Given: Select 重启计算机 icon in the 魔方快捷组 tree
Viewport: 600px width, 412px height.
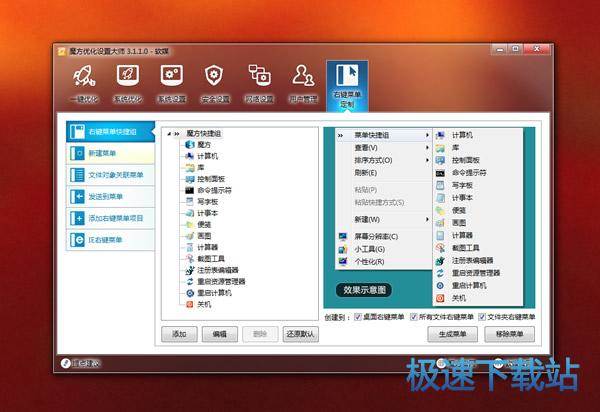Looking at the screenshot, I should pyautogui.click(x=190, y=293).
